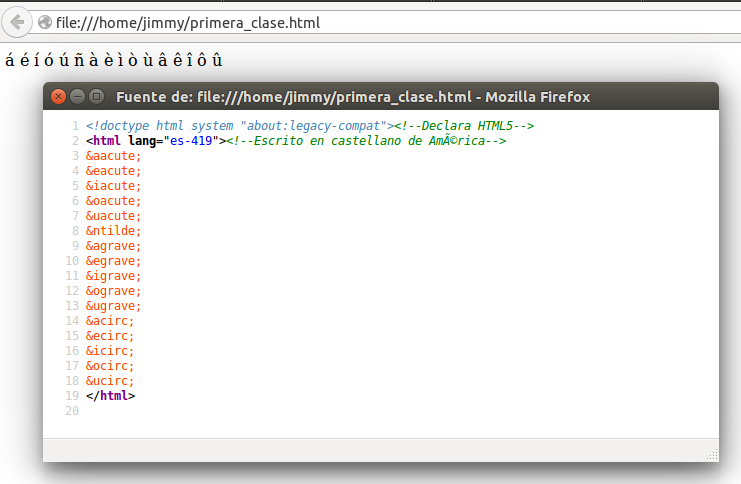The height and width of the screenshot is (484, 741).
Task: Click the &ucirc; entity on line 18
Action: click(110, 381)
